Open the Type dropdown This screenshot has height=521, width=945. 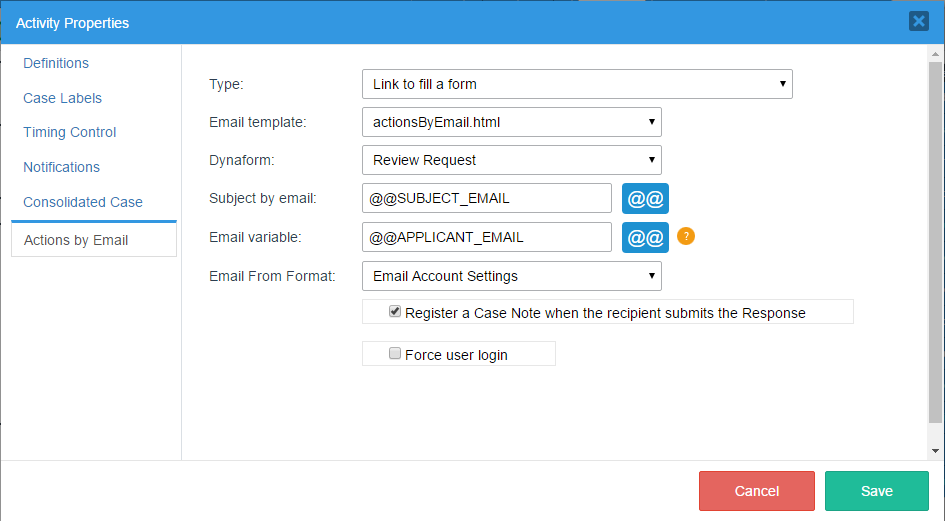[577, 84]
